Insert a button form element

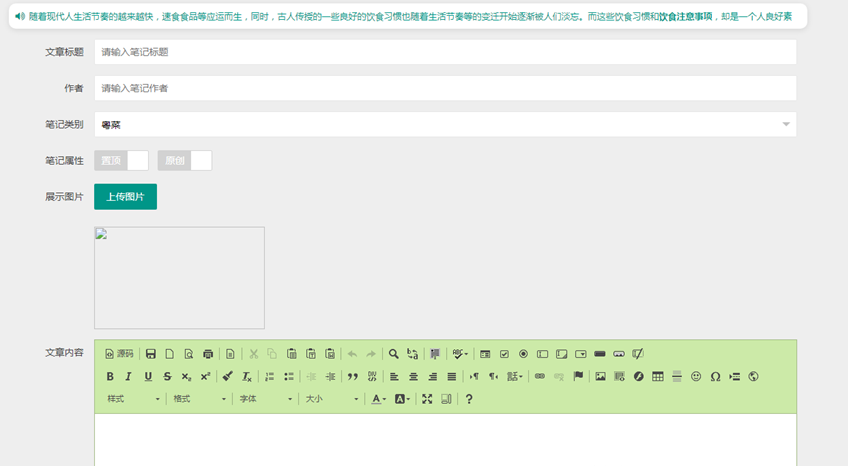tap(600, 354)
